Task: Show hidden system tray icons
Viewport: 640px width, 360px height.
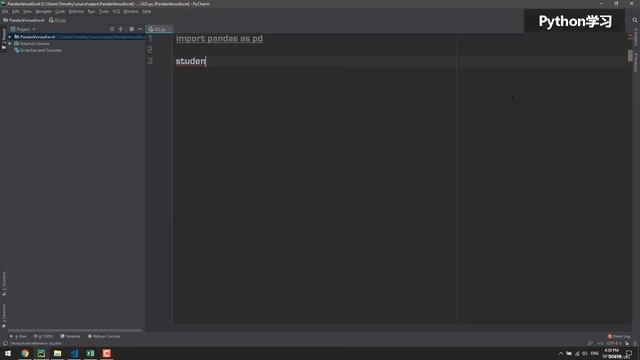Action: point(561,353)
